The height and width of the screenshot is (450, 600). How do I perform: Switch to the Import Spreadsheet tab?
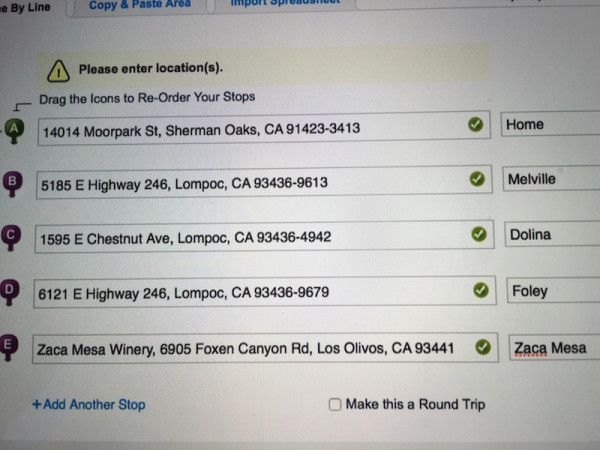click(285, 3)
